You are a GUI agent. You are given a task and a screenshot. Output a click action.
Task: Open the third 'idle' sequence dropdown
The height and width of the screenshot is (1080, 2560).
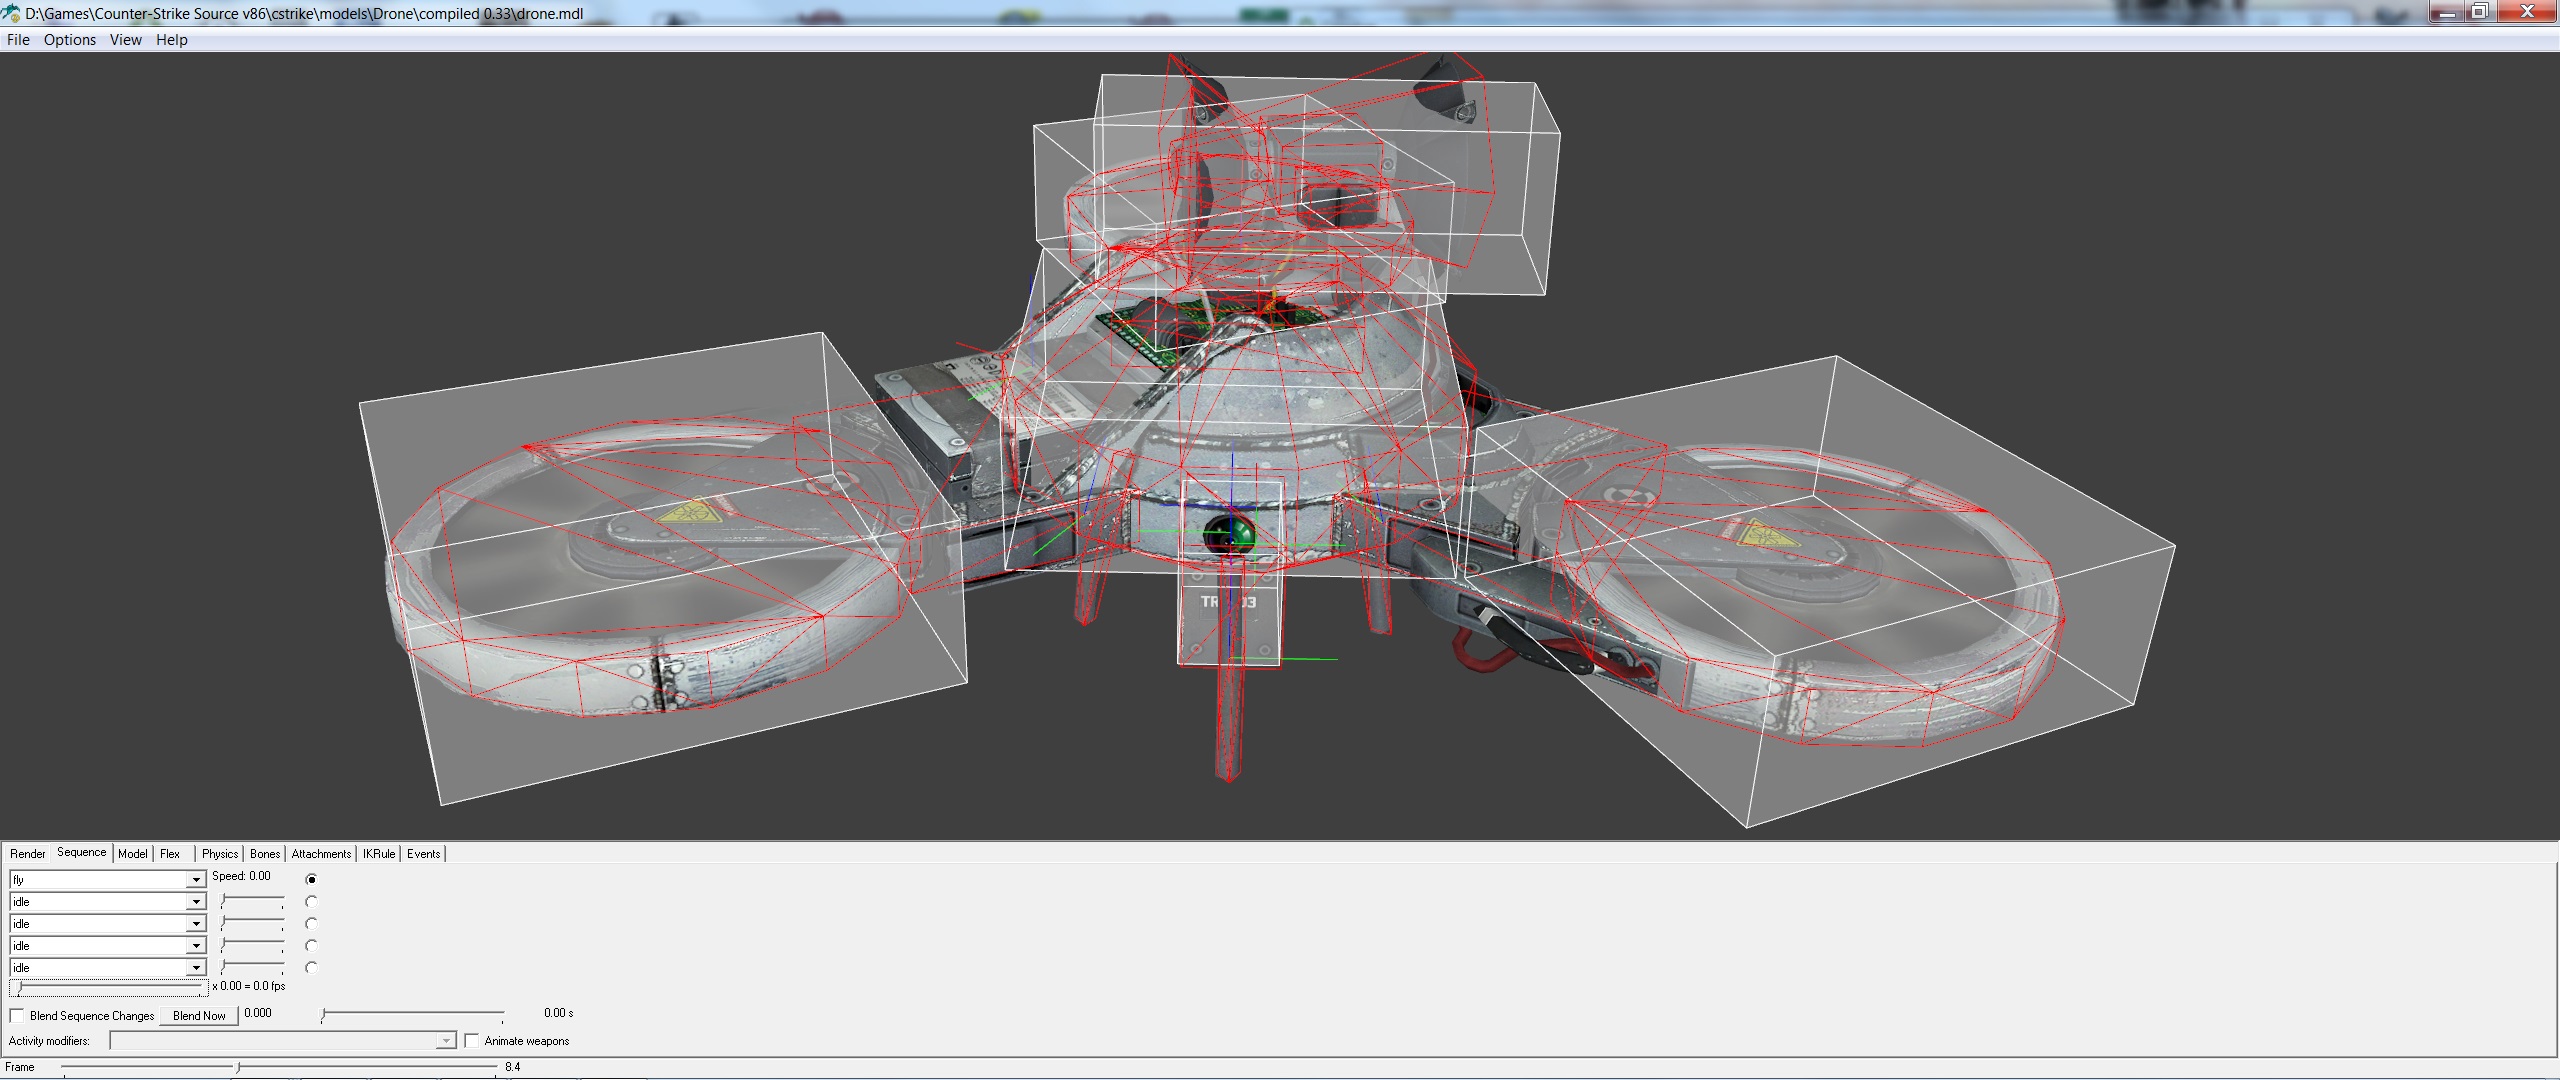(108, 946)
